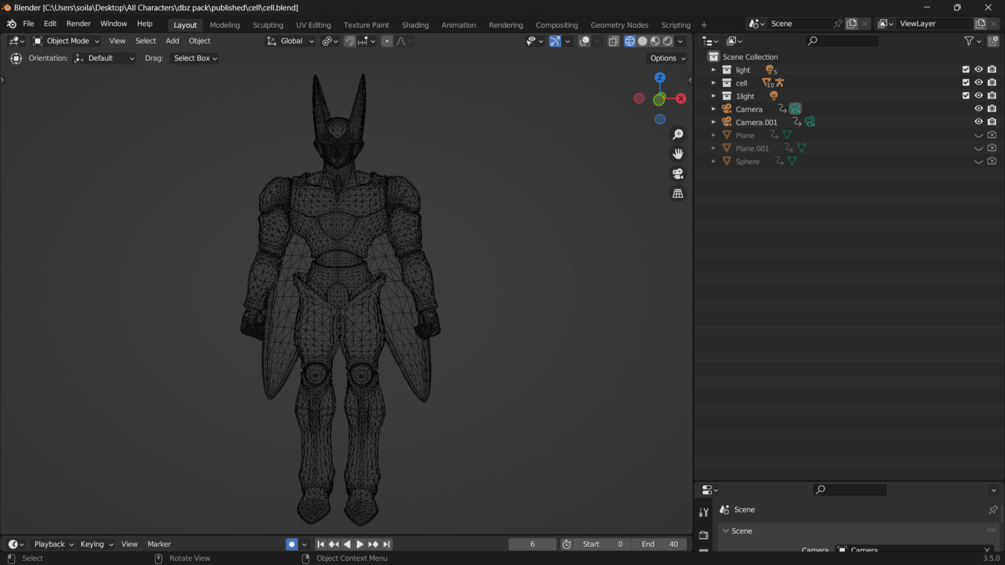Click the outliner filter funnel icon

[969, 41]
